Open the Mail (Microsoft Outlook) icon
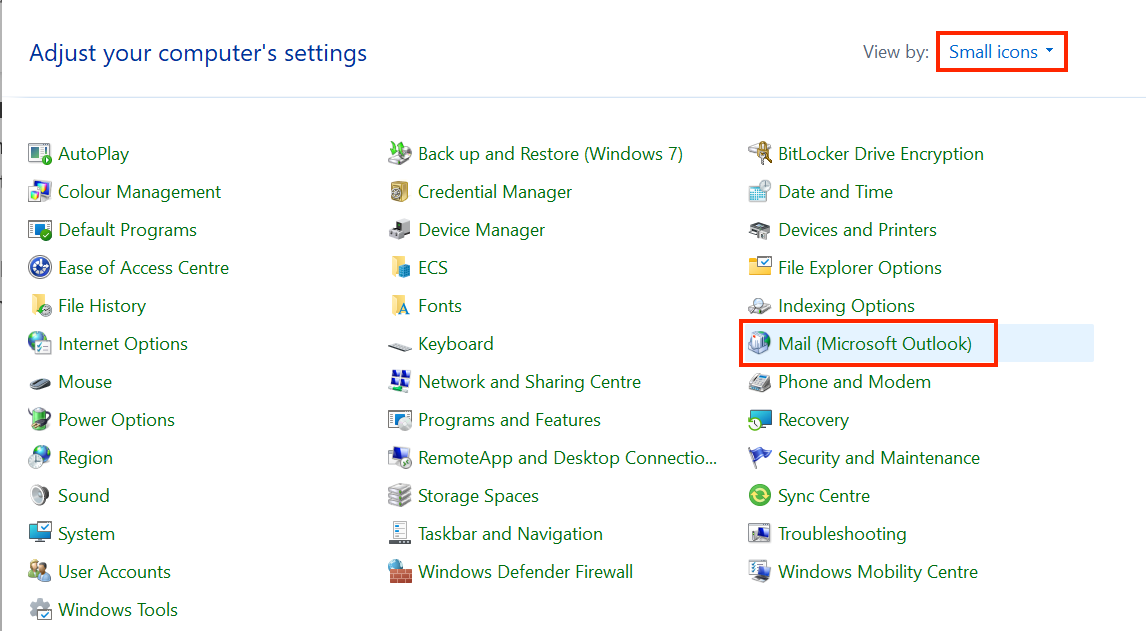The width and height of the screenshot is (1146, 631). (868, 343)
